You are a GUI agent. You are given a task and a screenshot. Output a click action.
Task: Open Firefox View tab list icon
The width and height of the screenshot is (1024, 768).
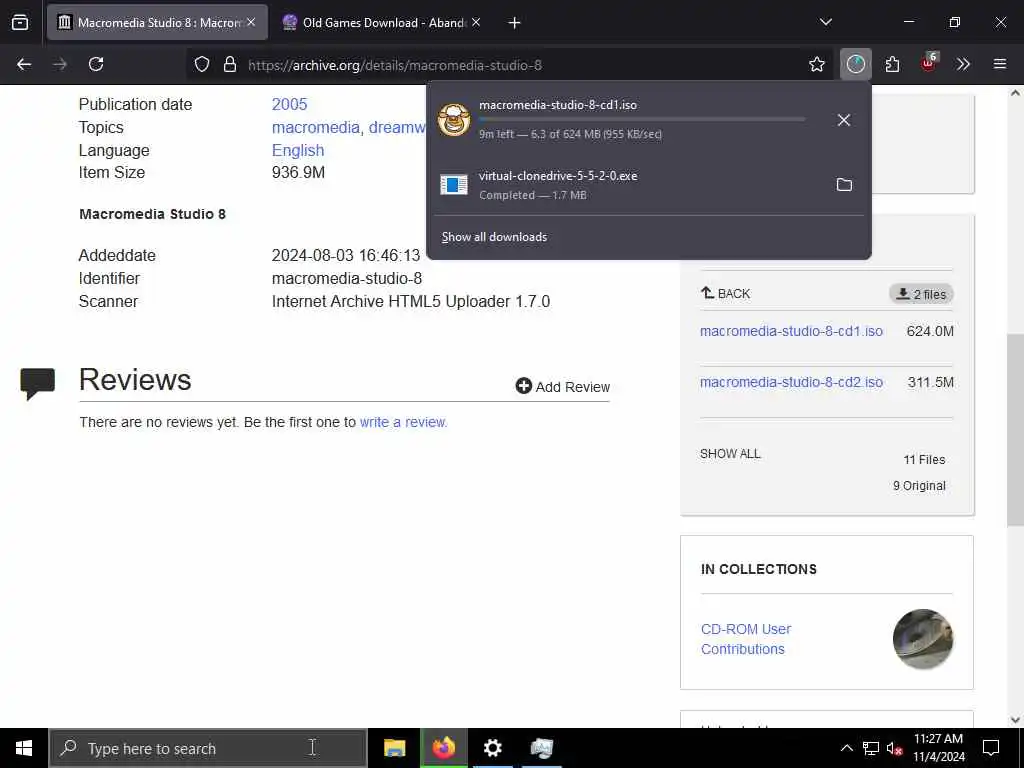[x=20, y=22]
